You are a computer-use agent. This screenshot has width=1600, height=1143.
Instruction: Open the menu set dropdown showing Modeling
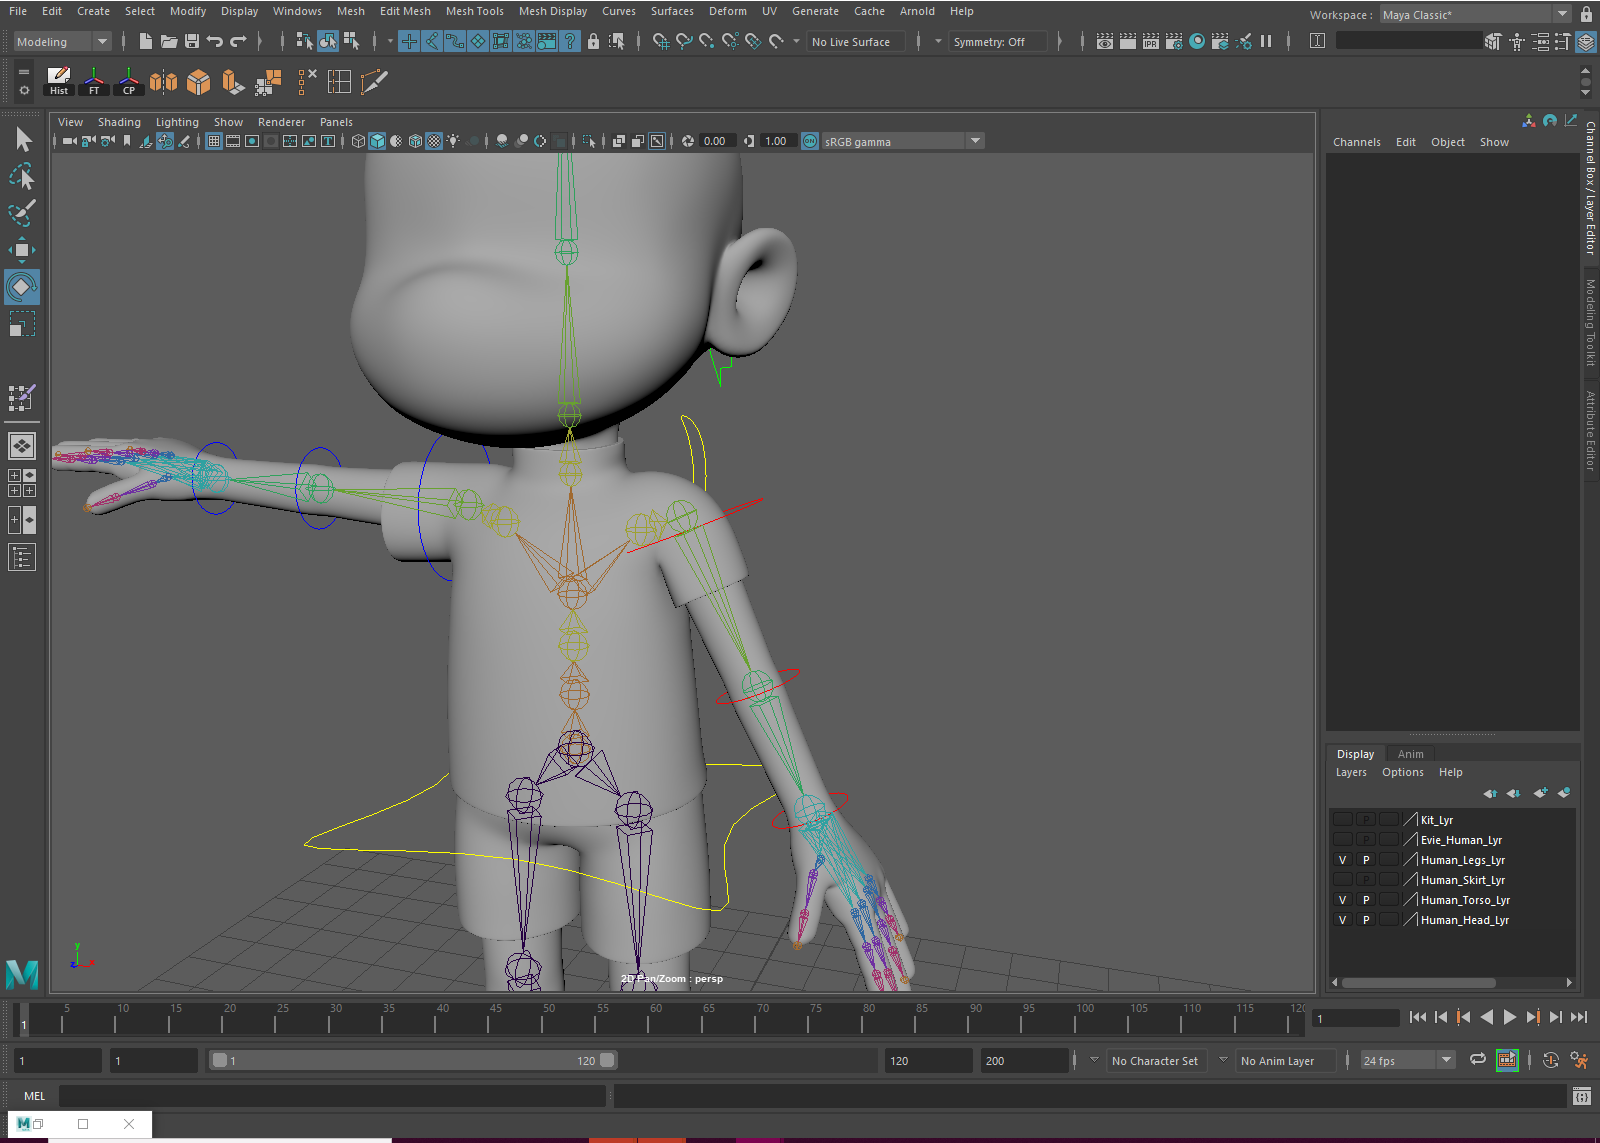(x=102, y=41)
